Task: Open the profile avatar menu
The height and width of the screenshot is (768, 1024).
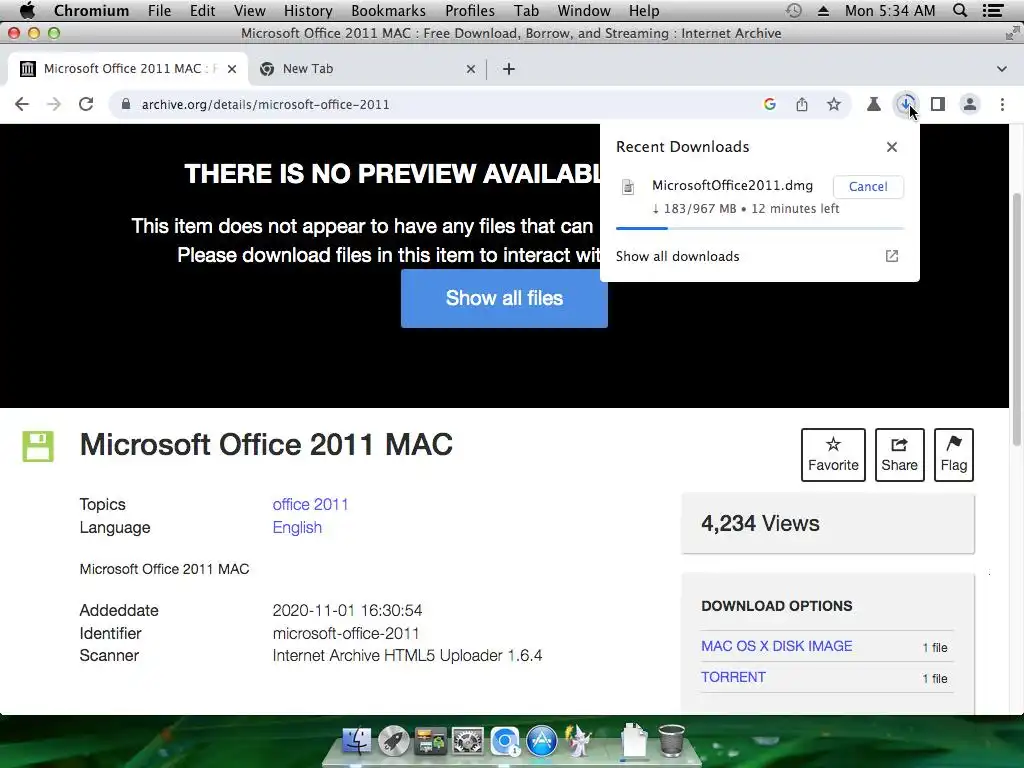Action: [x=970, y=104]
